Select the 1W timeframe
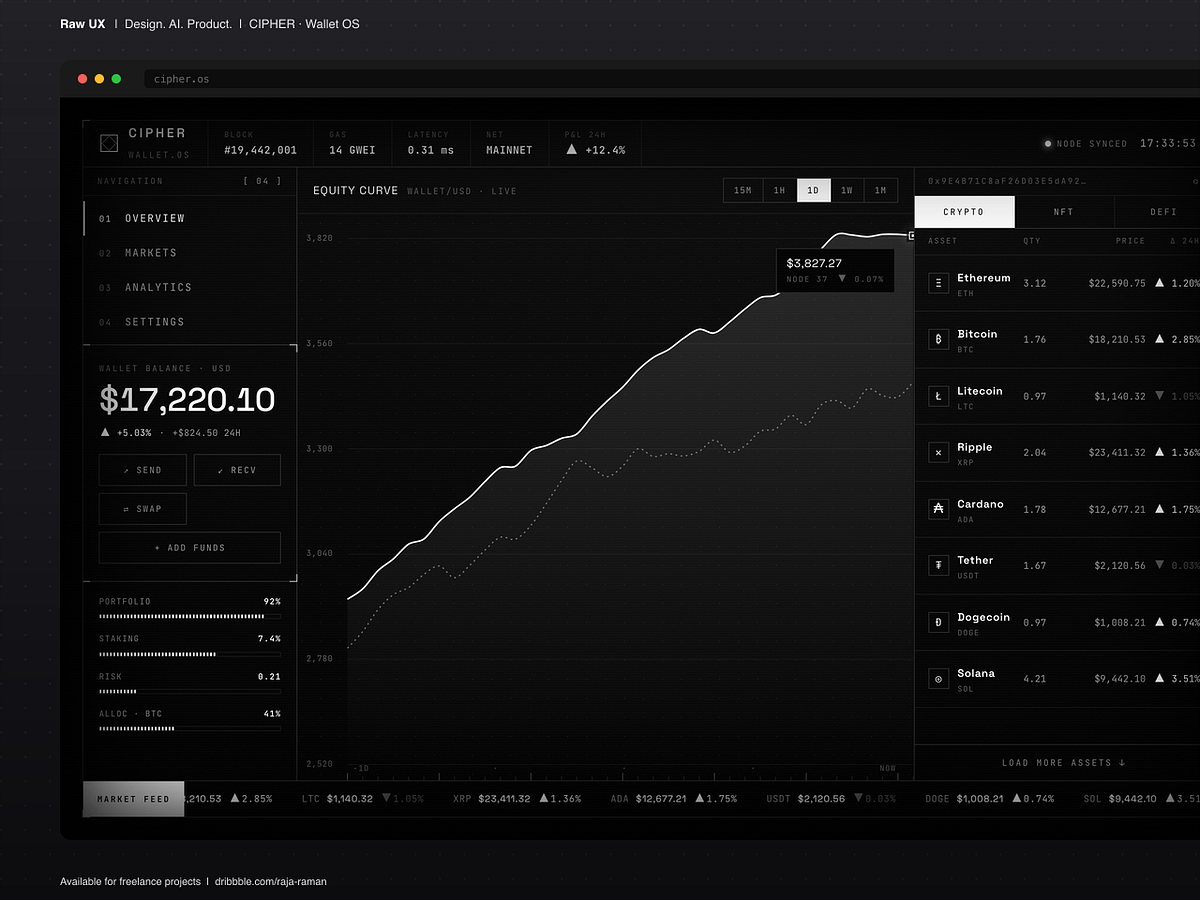 847,190
